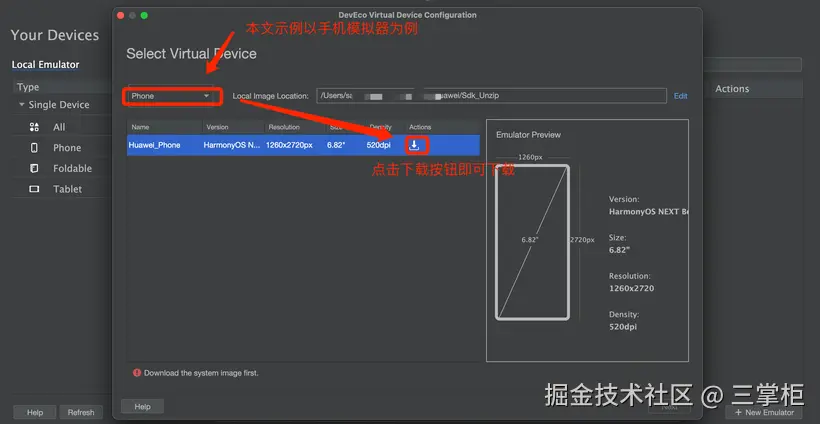Select Foldable device type in sidebar
This screenshot has width=820, height=424.
tap(72, 168)
